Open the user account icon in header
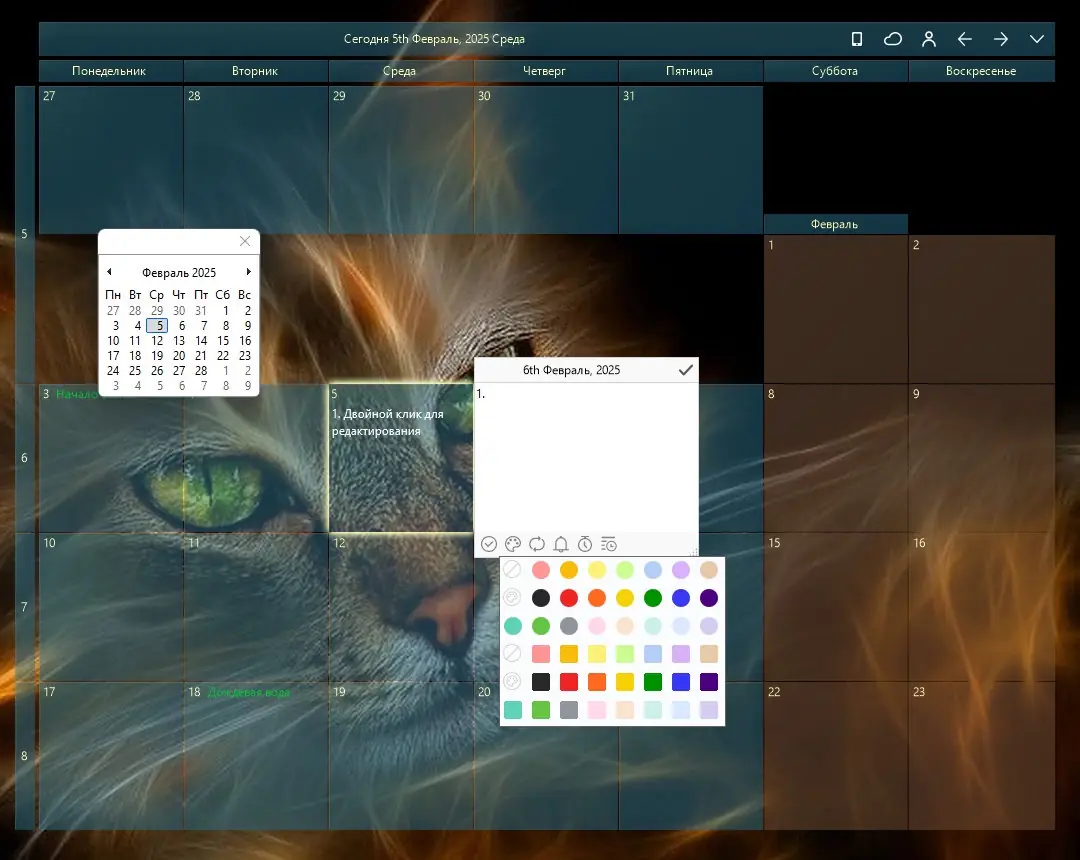Screen dimensions: 1080x860 pos(928,39)
